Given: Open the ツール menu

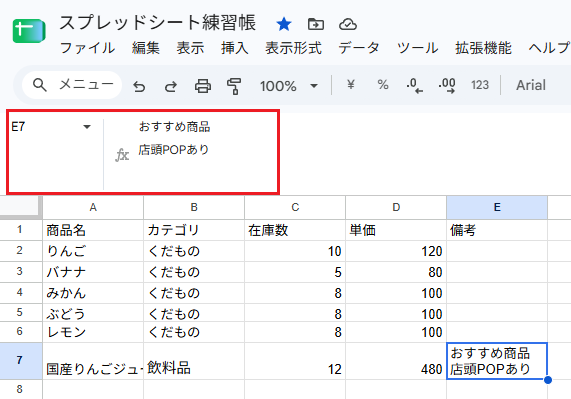Looking at the screenshot, I should (417, 48).
